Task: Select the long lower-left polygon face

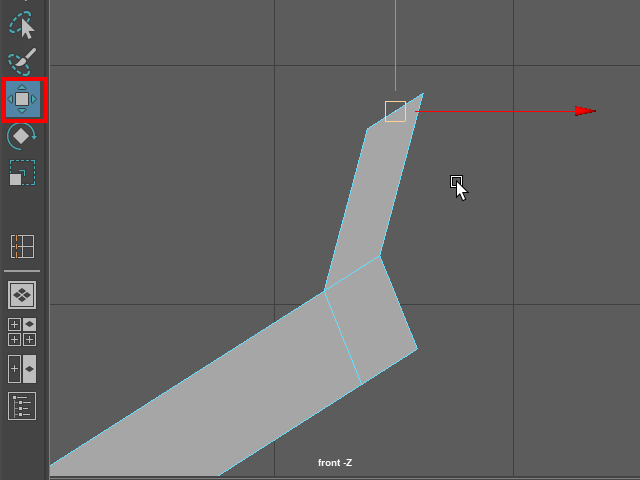Action: (x=200, y=400)
